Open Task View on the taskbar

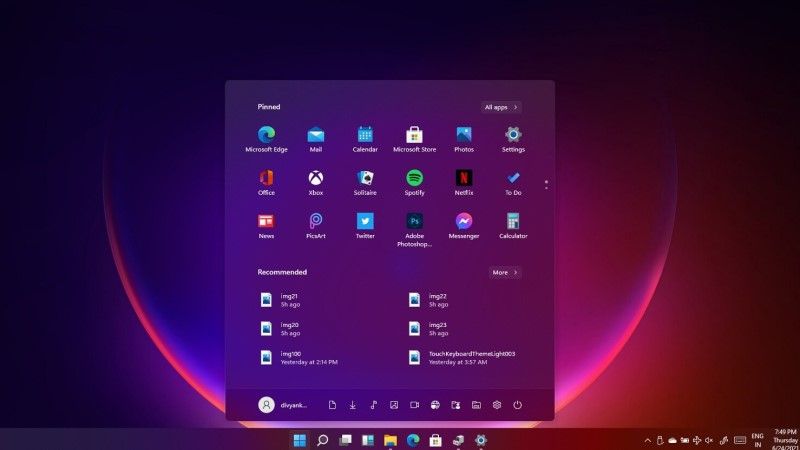pos(345,440)
